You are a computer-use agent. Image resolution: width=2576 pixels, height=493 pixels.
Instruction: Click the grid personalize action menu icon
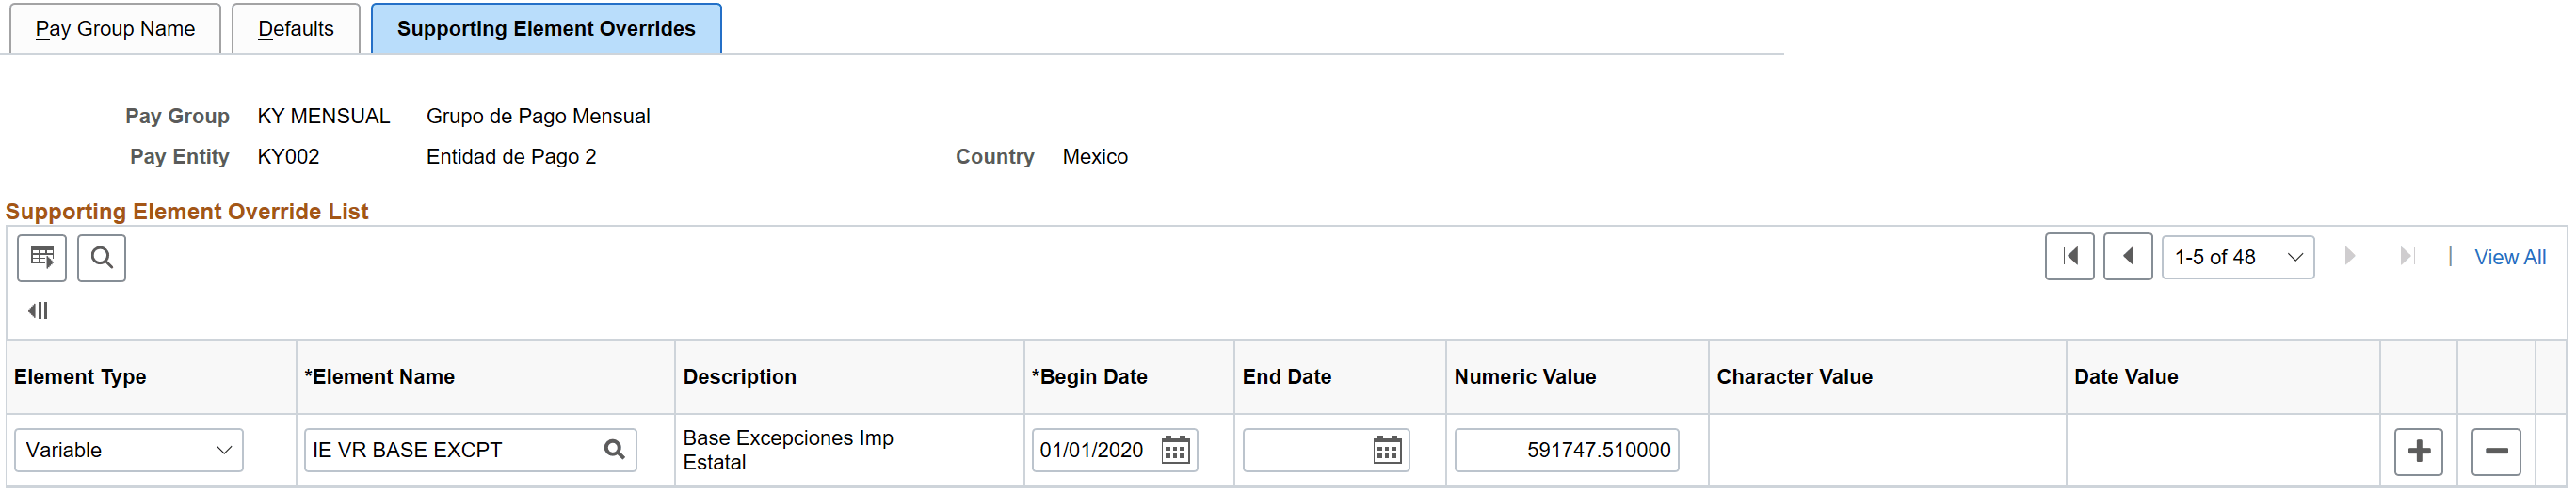coord(42,258)
